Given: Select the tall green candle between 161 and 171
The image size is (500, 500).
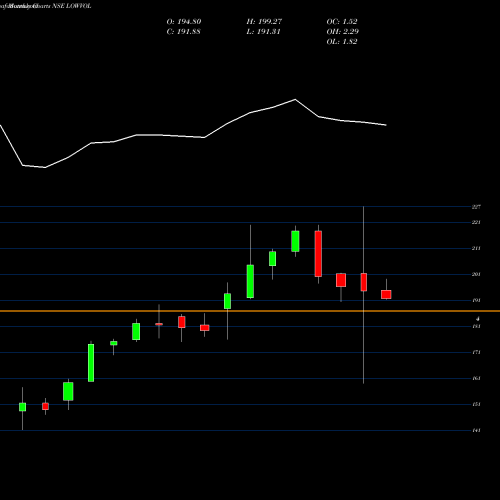Looking at the screenshot, I should [91, 363].
